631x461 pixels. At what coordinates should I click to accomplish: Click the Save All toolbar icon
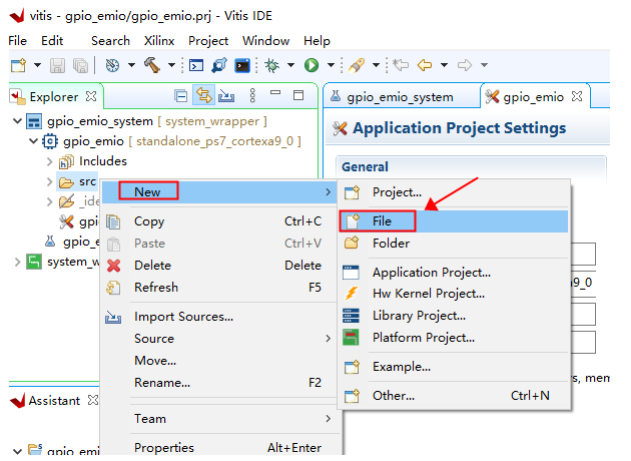point(80,65)
